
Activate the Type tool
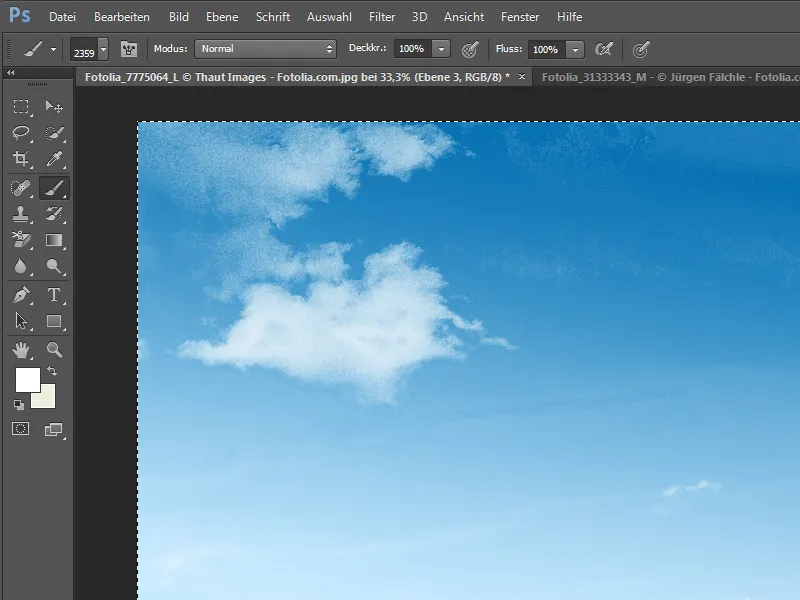coord(54,294)
